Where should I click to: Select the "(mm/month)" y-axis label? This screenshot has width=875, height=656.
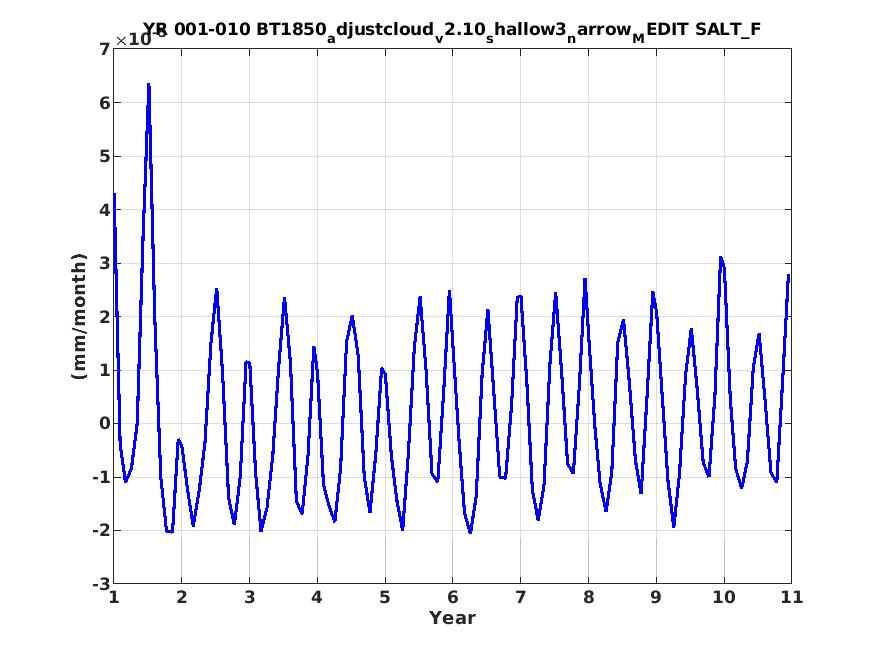[79, 316]
